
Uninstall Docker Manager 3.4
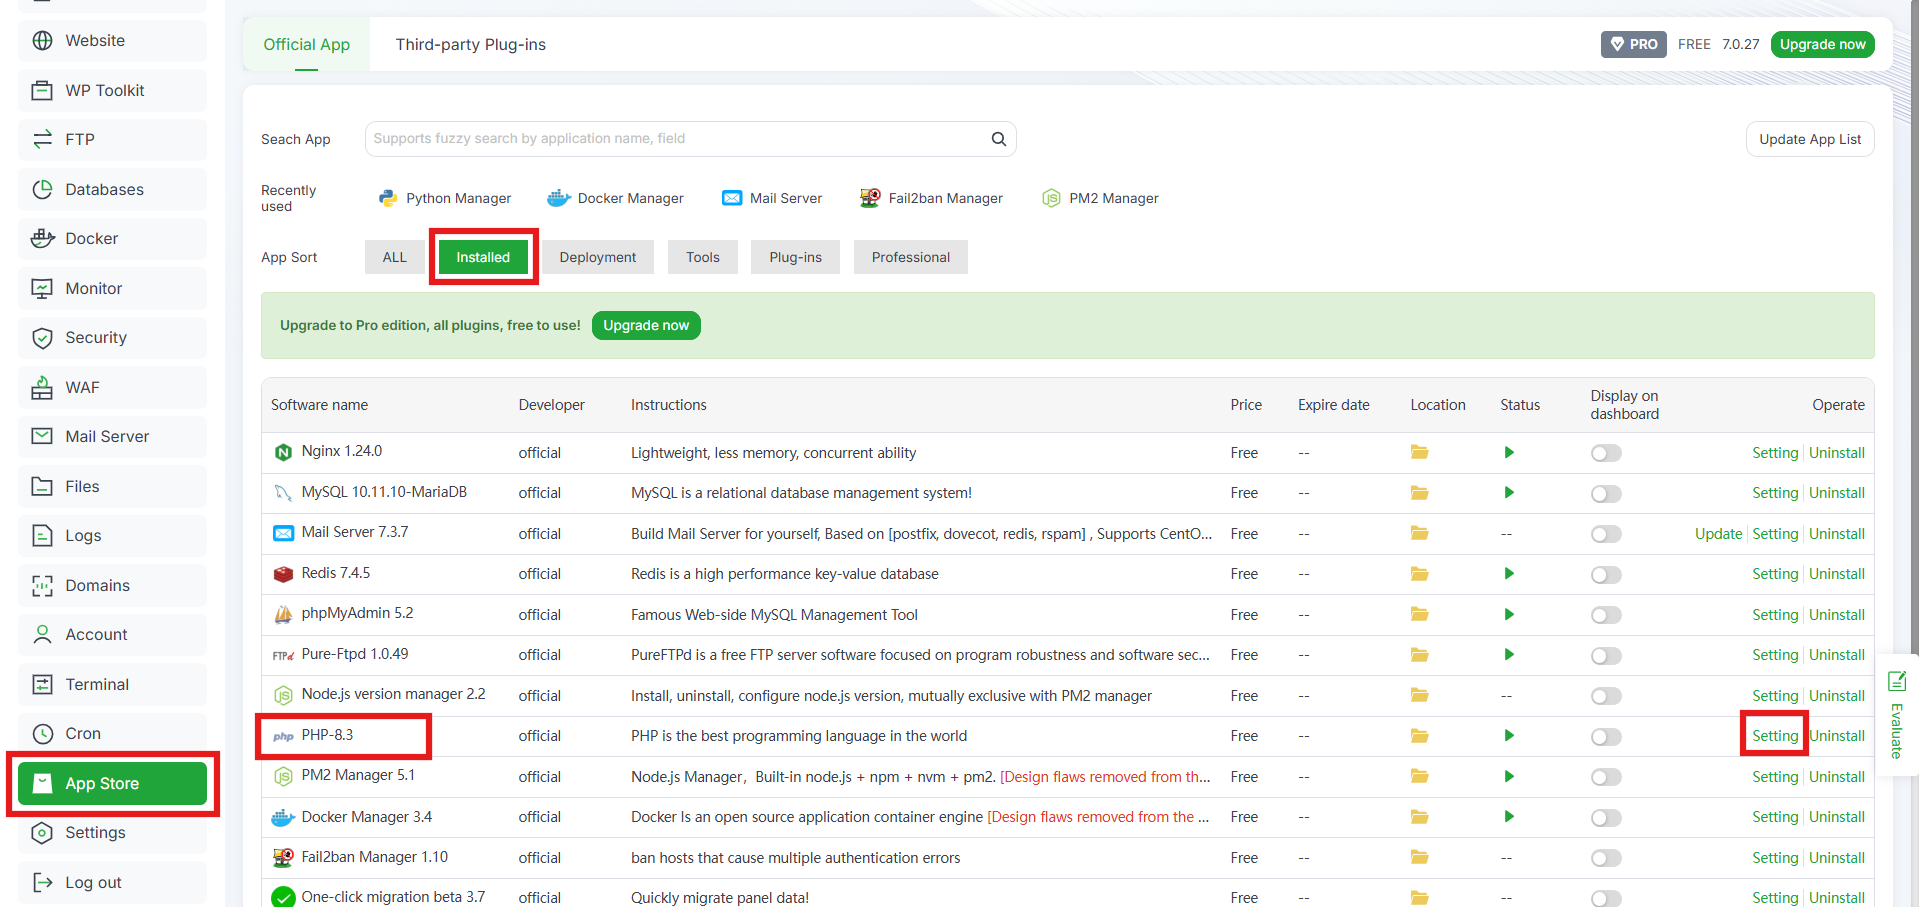tap(1837, 817)
